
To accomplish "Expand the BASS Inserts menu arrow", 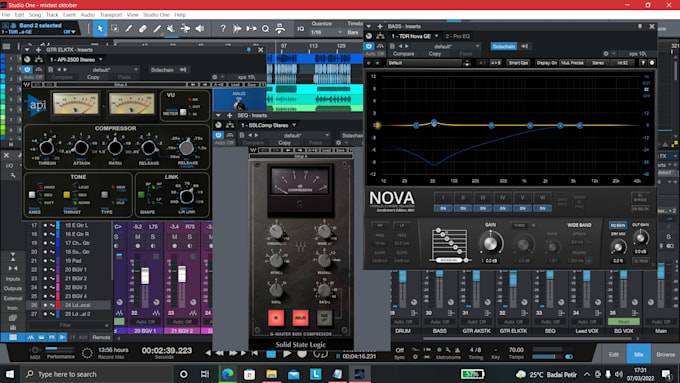I will pos(369,26).
